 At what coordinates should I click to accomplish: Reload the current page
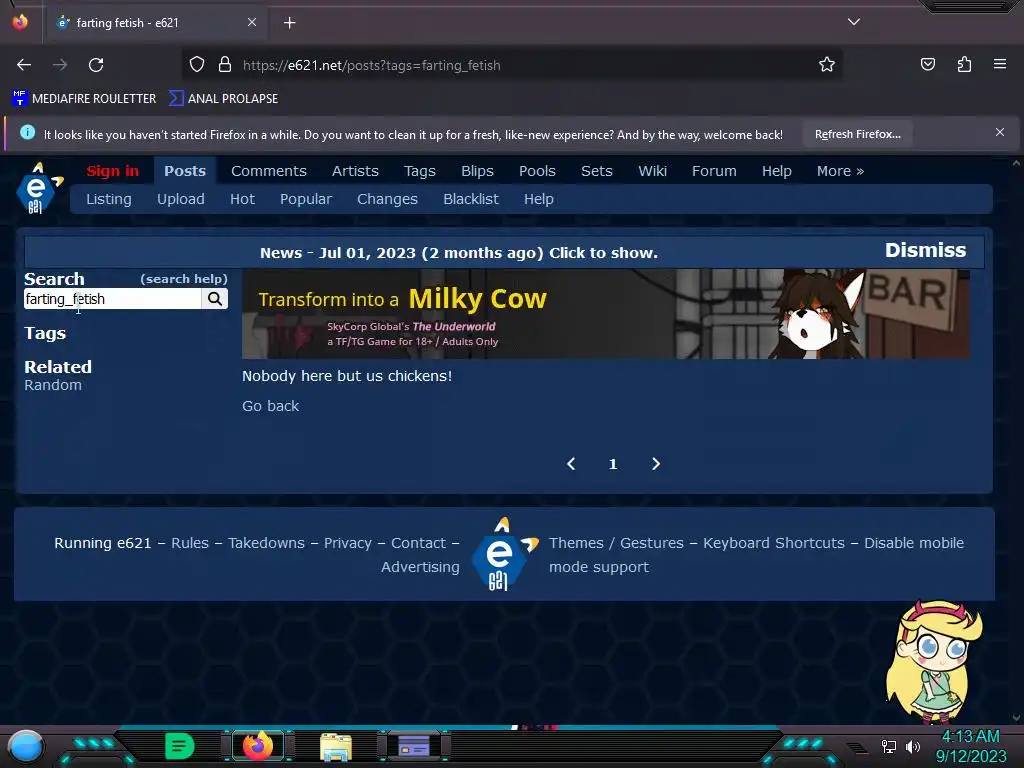pos(96,65)
